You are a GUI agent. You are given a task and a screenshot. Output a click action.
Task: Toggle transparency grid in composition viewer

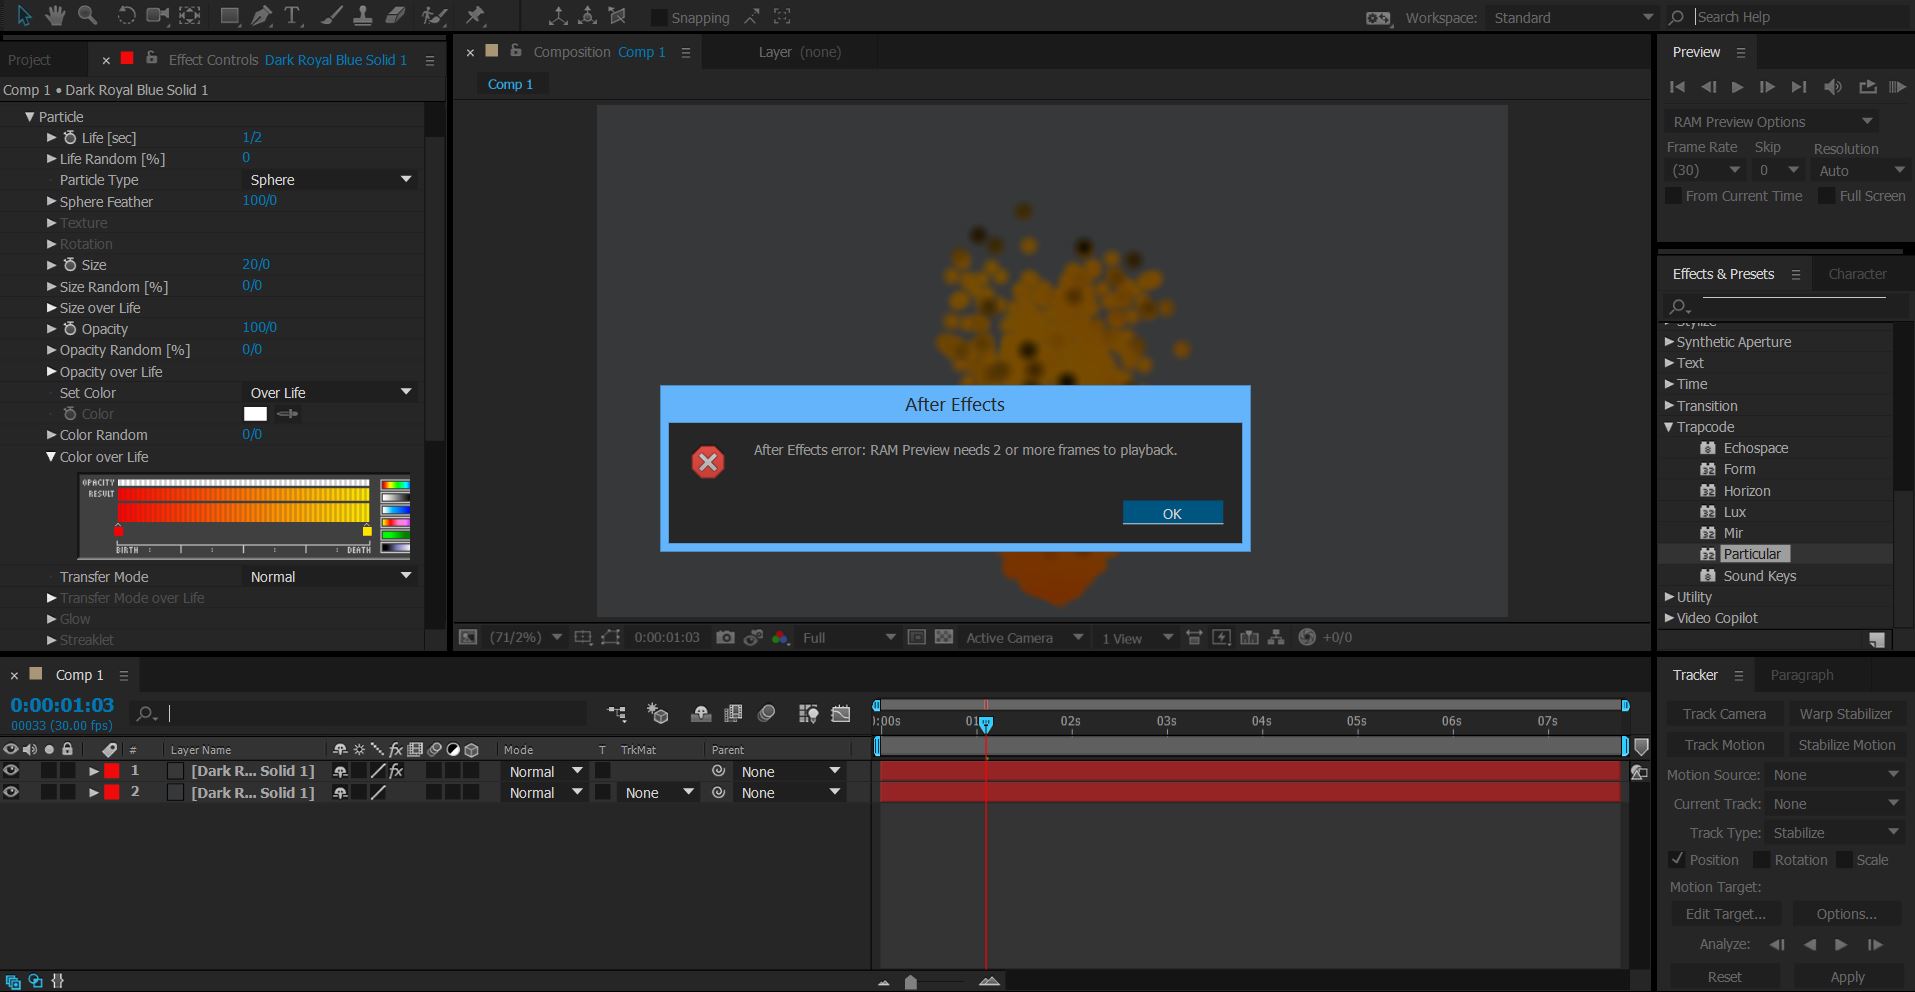click(x=943, y=637)
